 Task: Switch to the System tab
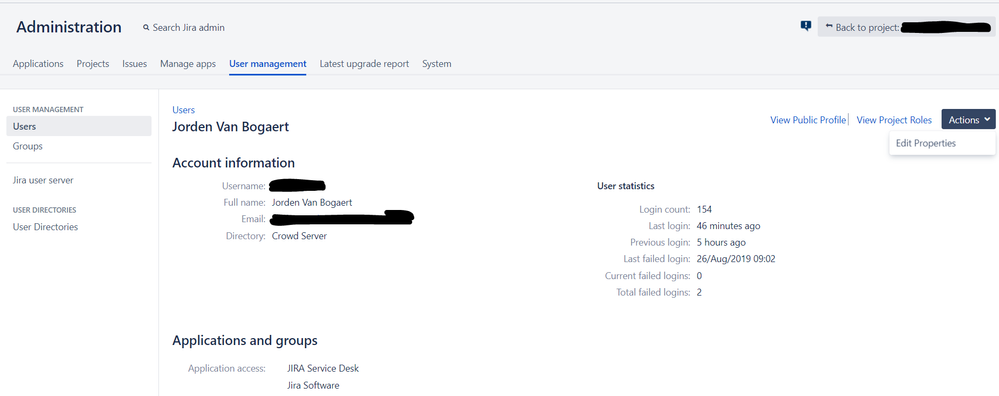tap(437, 64)
